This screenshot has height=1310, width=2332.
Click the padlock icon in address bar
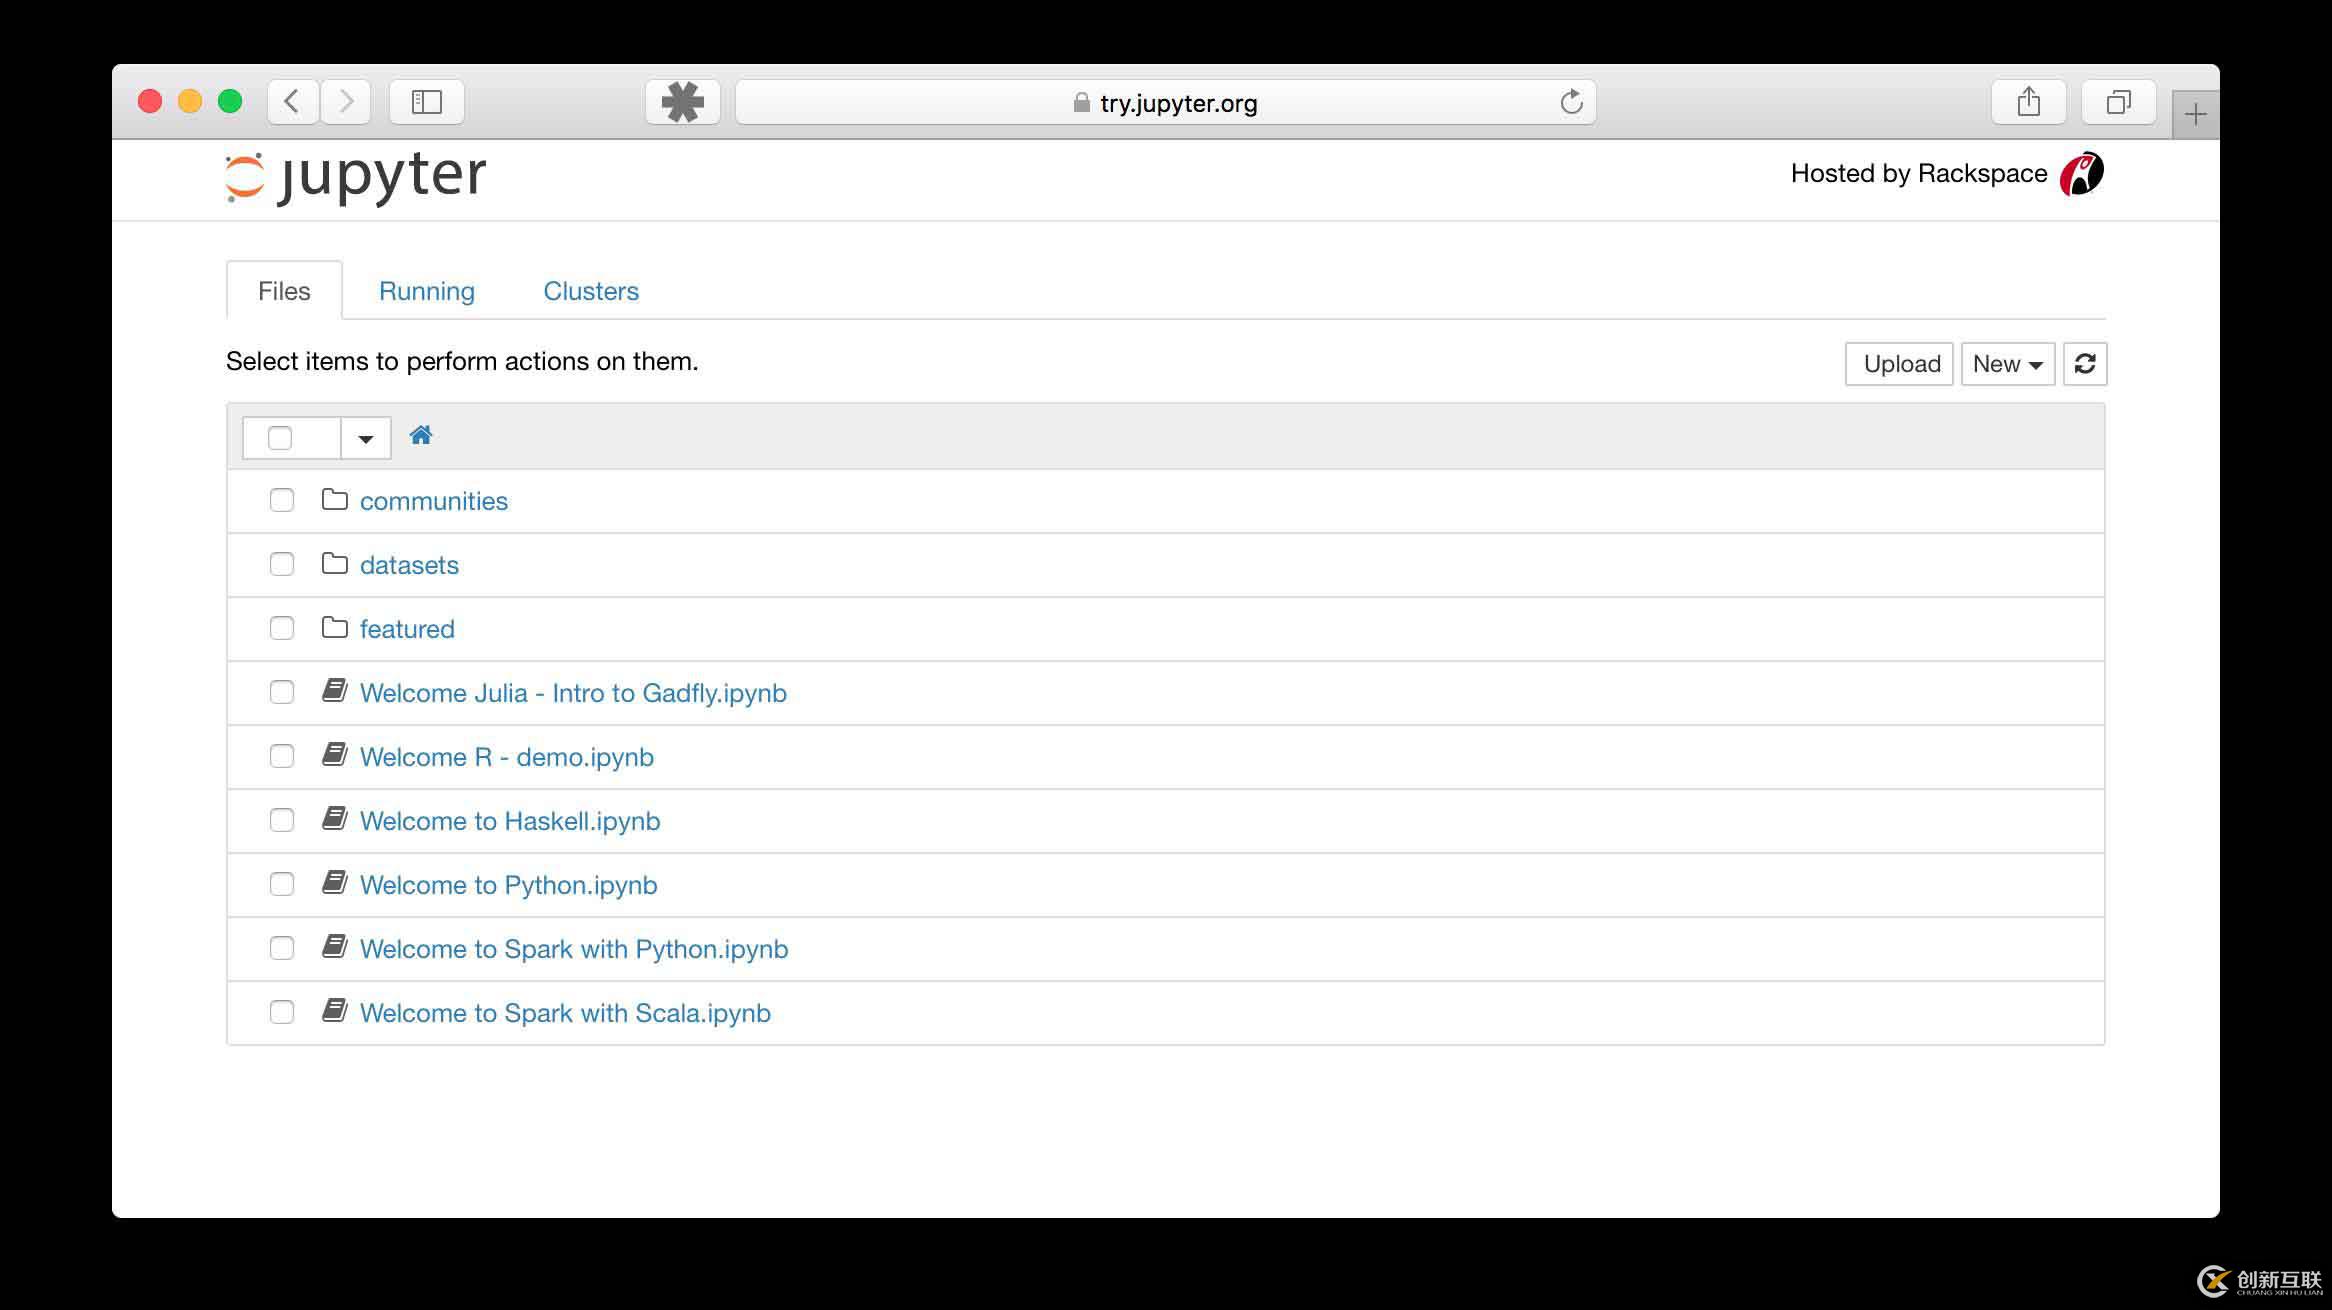coord(1081,103)
